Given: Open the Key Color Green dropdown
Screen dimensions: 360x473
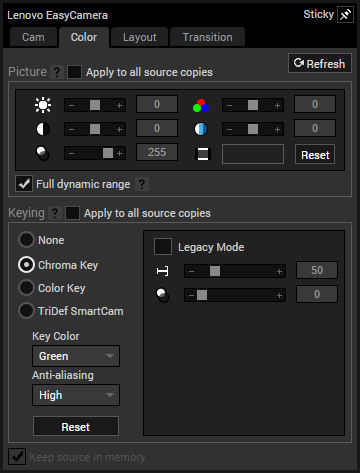Looking at the screenshot, I should (x=76, y=356).
